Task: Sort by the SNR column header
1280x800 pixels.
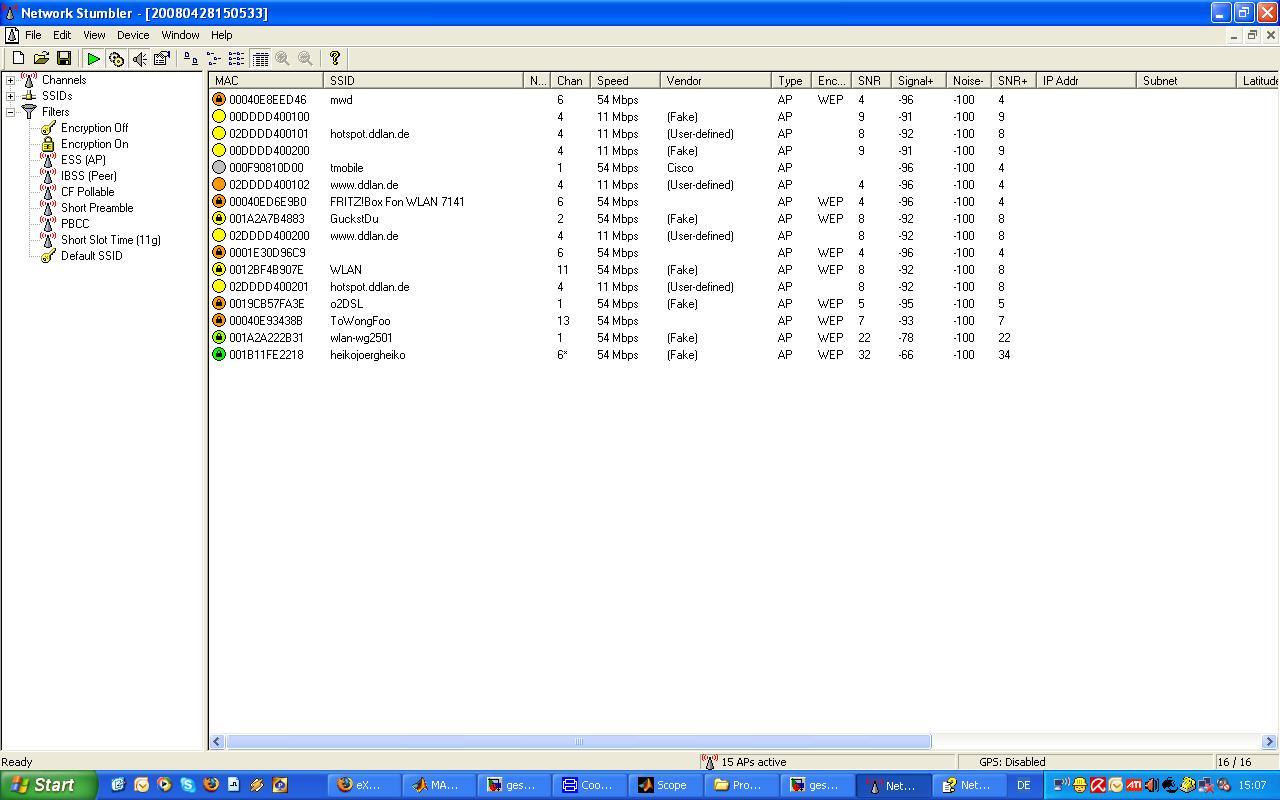Action: 871,81
